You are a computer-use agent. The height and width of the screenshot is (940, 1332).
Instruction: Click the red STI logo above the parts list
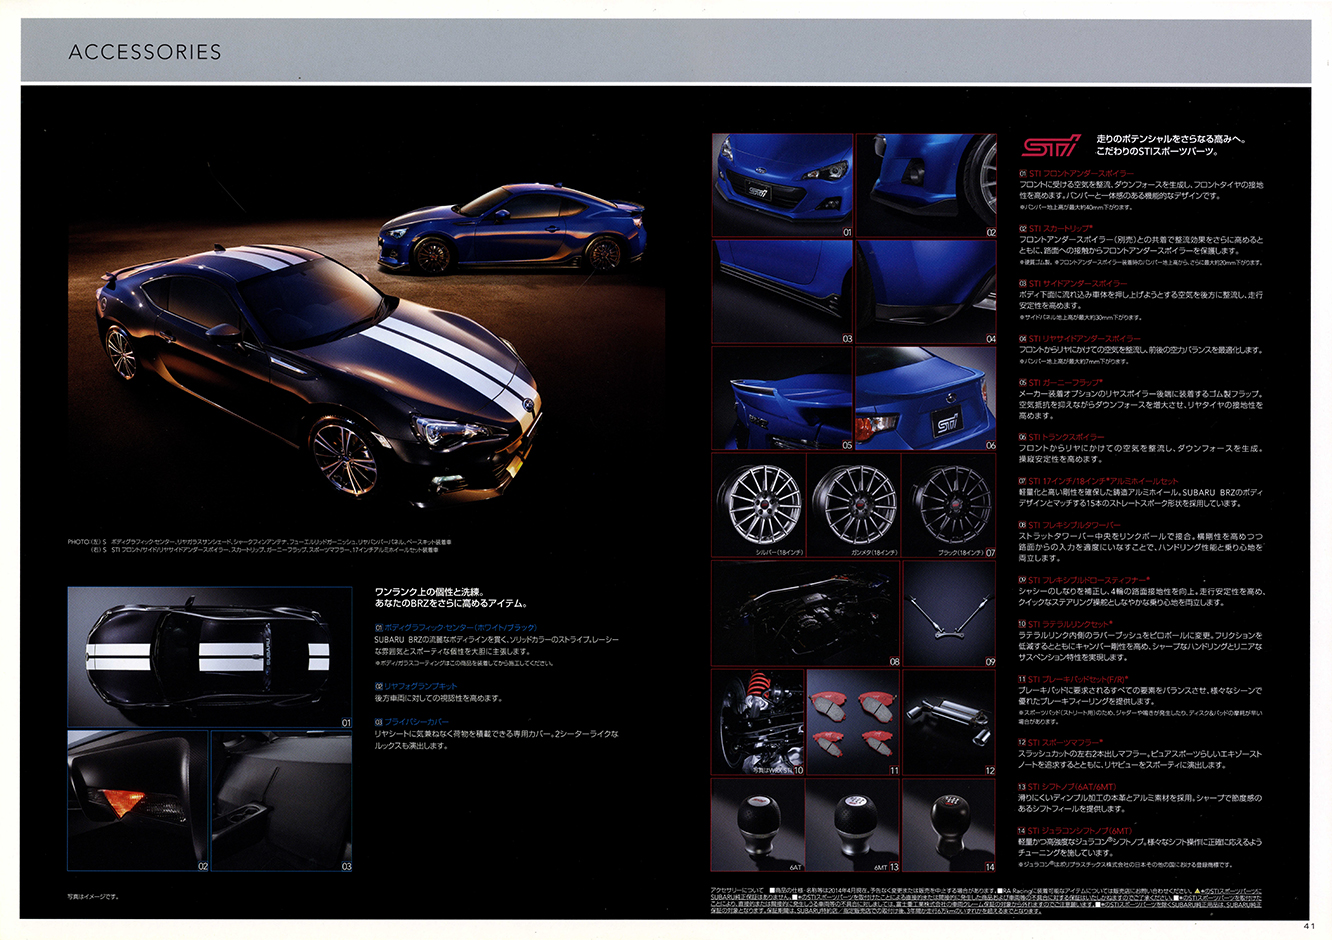tap(1051, 145)
